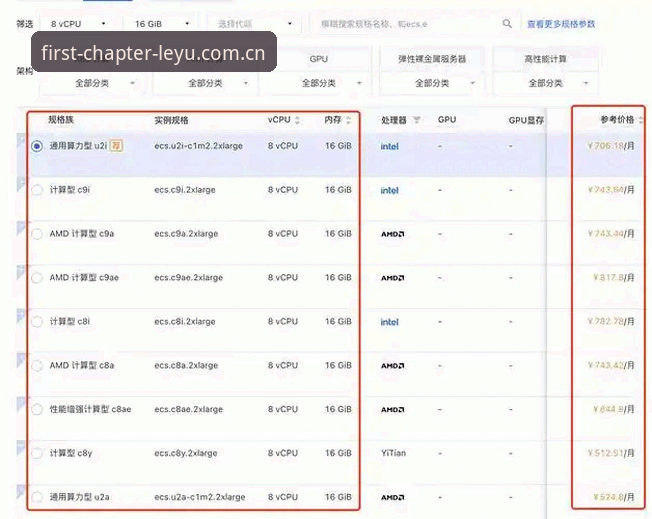Switch to the 高性能计算 tab
652x519 pixels.
tap(545, 59)
